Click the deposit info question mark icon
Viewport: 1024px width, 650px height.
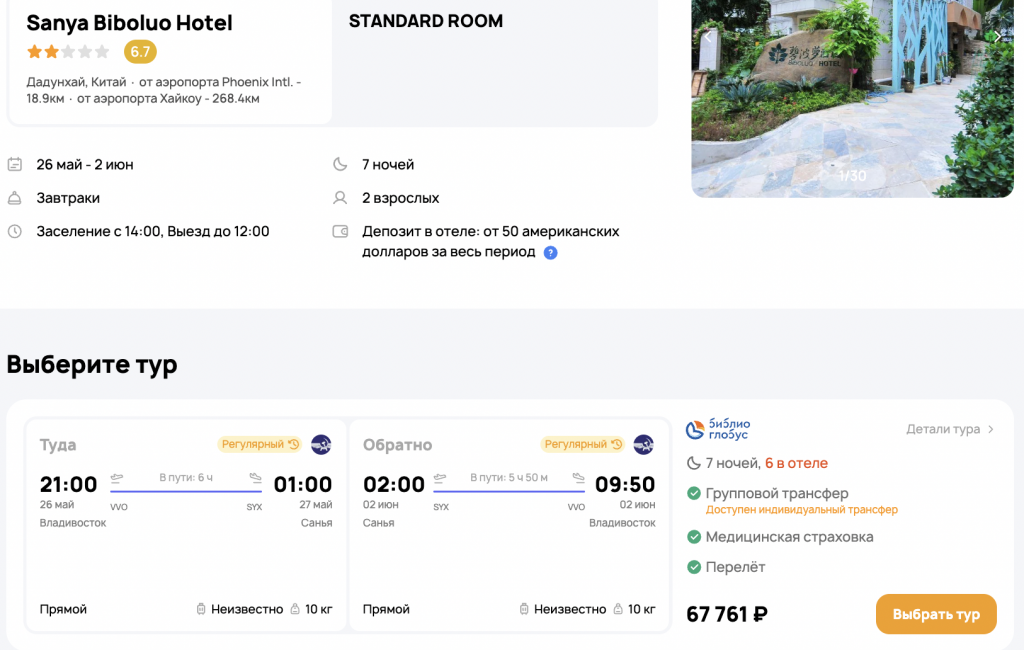[551, 253]
